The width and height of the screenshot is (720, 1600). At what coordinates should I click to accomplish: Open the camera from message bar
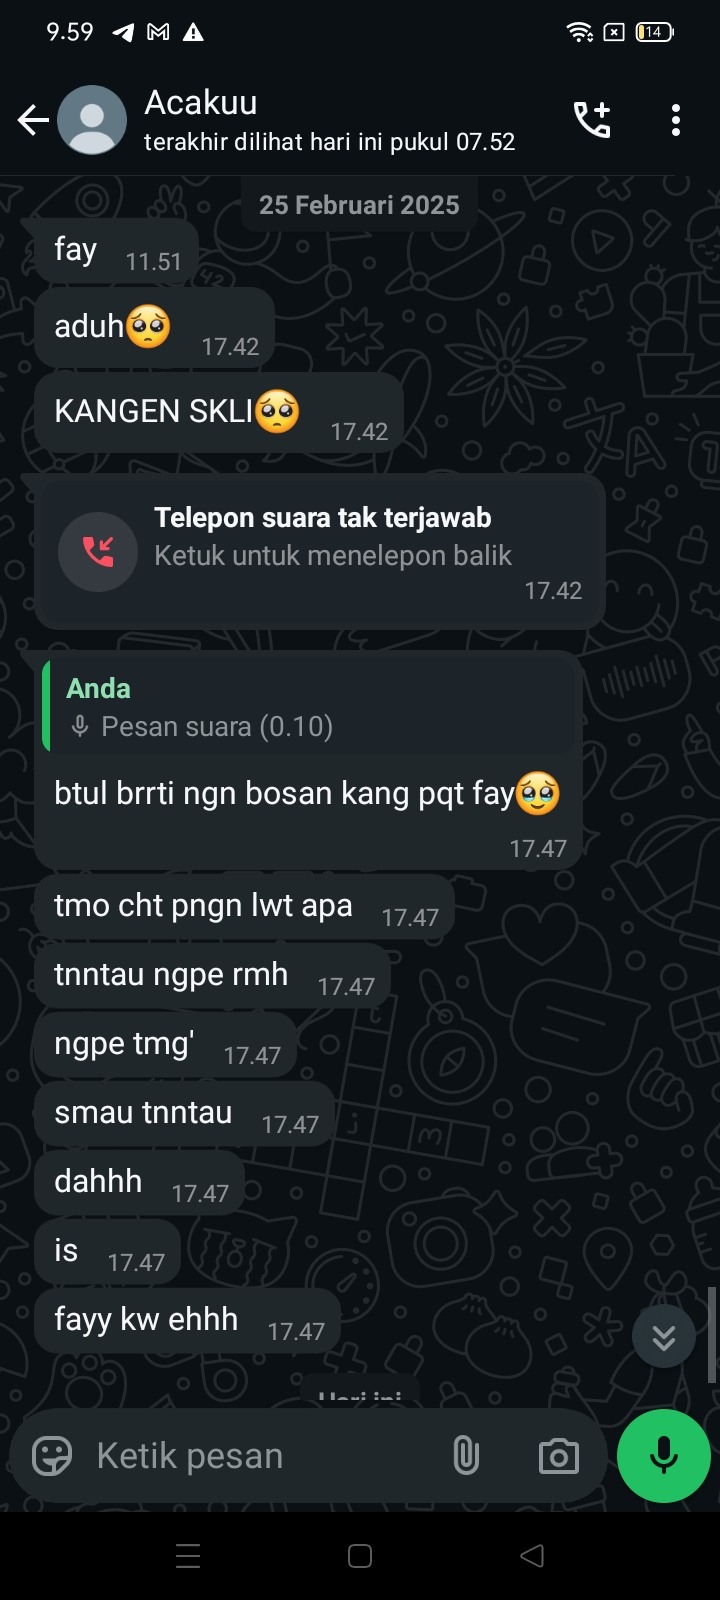click(559, 1456)
